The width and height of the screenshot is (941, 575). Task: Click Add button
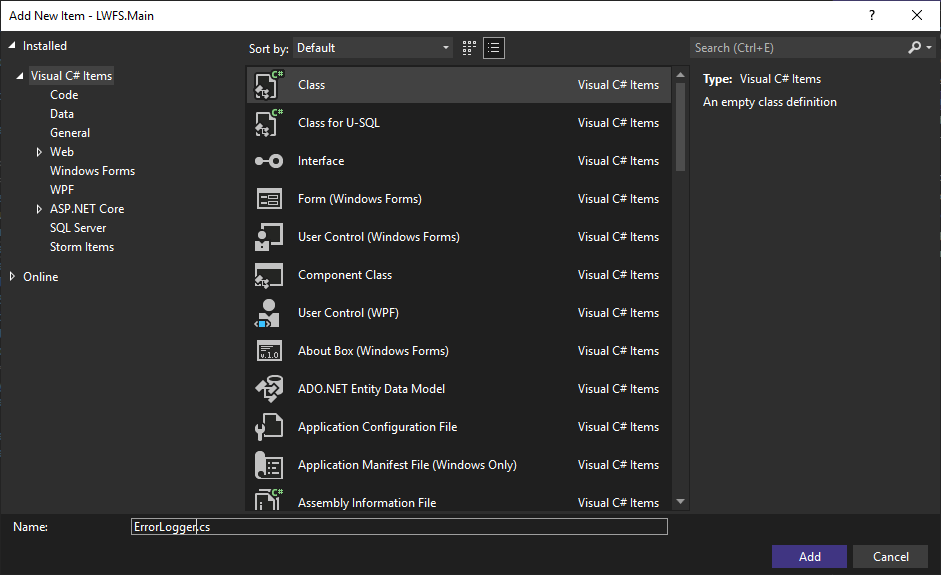tap(809, 556)
